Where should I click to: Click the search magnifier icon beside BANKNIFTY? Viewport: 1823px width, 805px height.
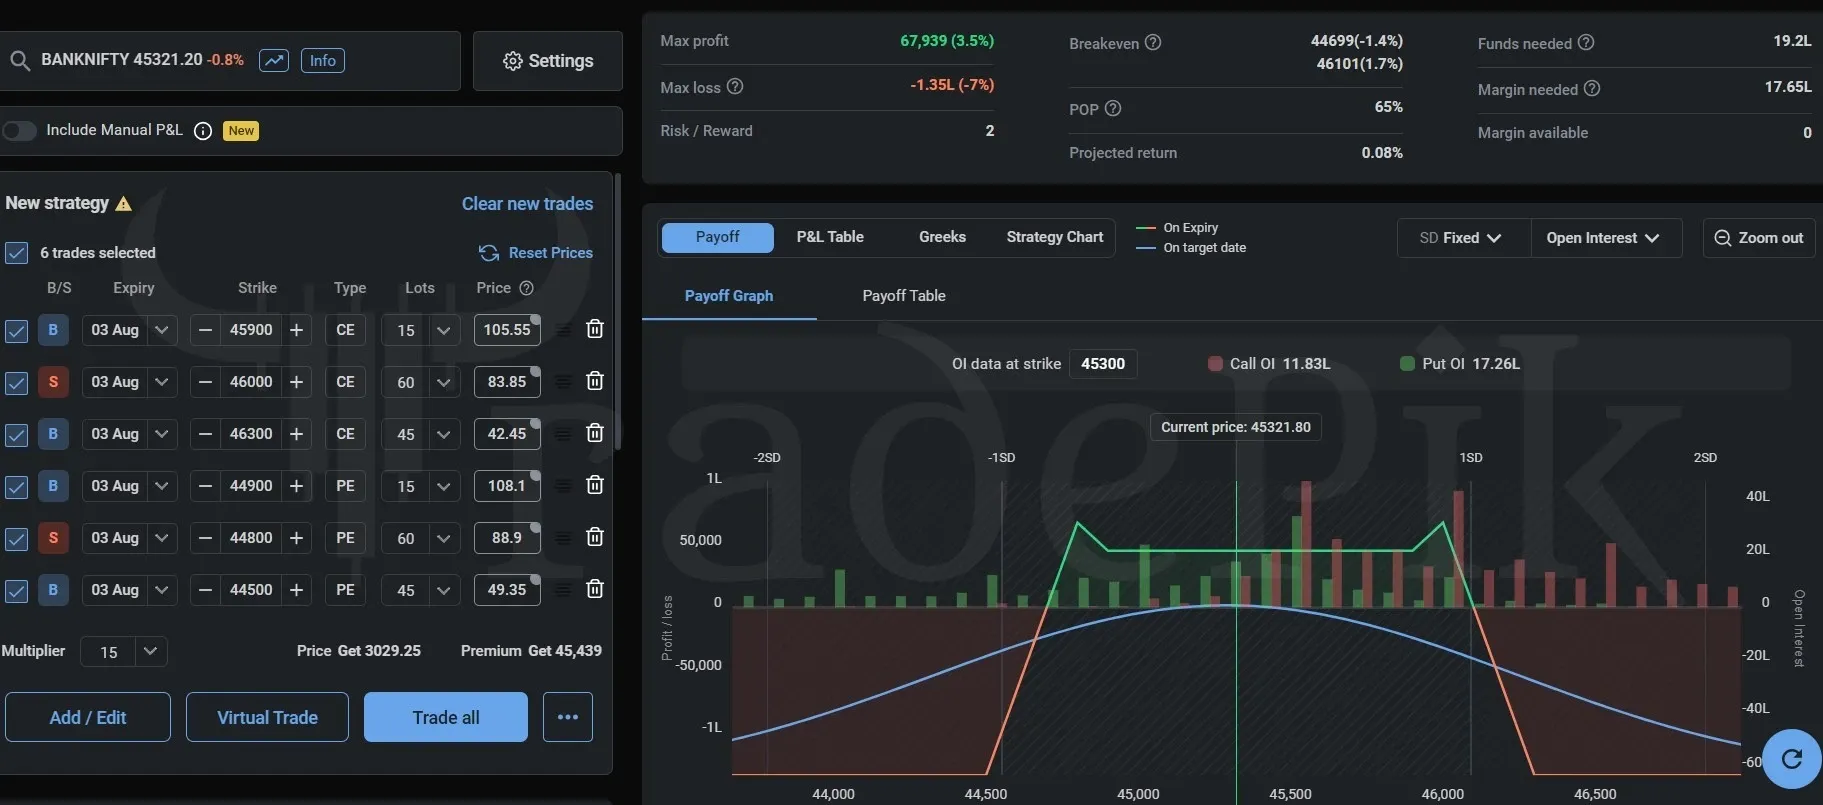tap(19, 60)
